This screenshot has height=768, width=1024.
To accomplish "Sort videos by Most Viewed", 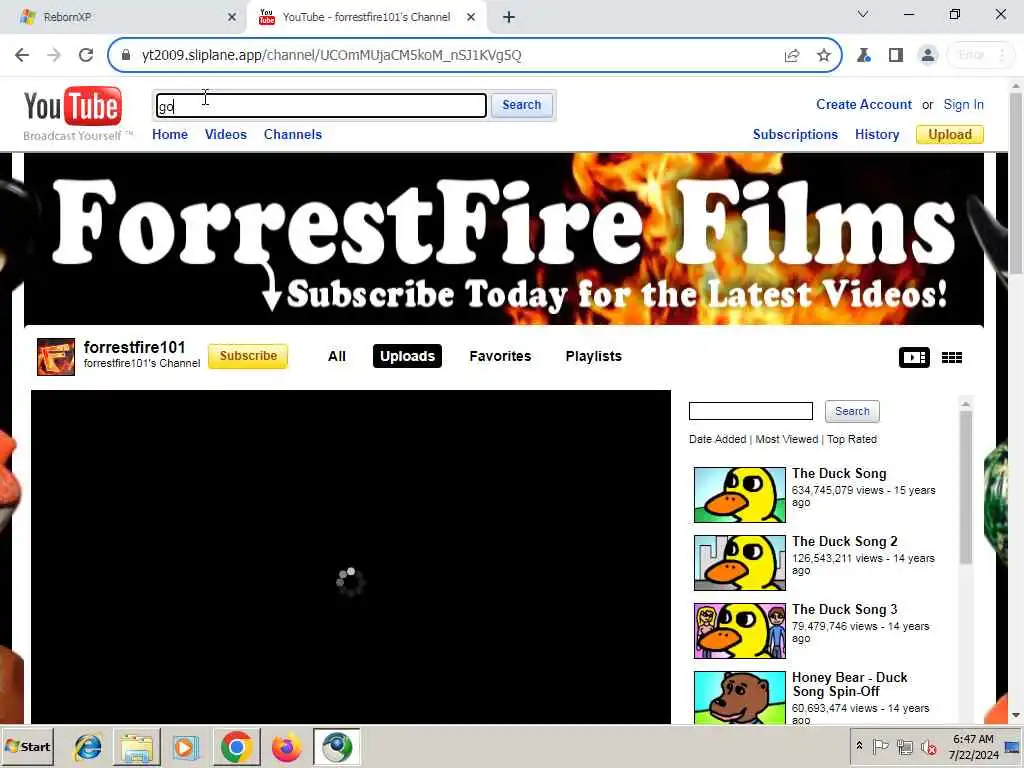I will point(786,439).
